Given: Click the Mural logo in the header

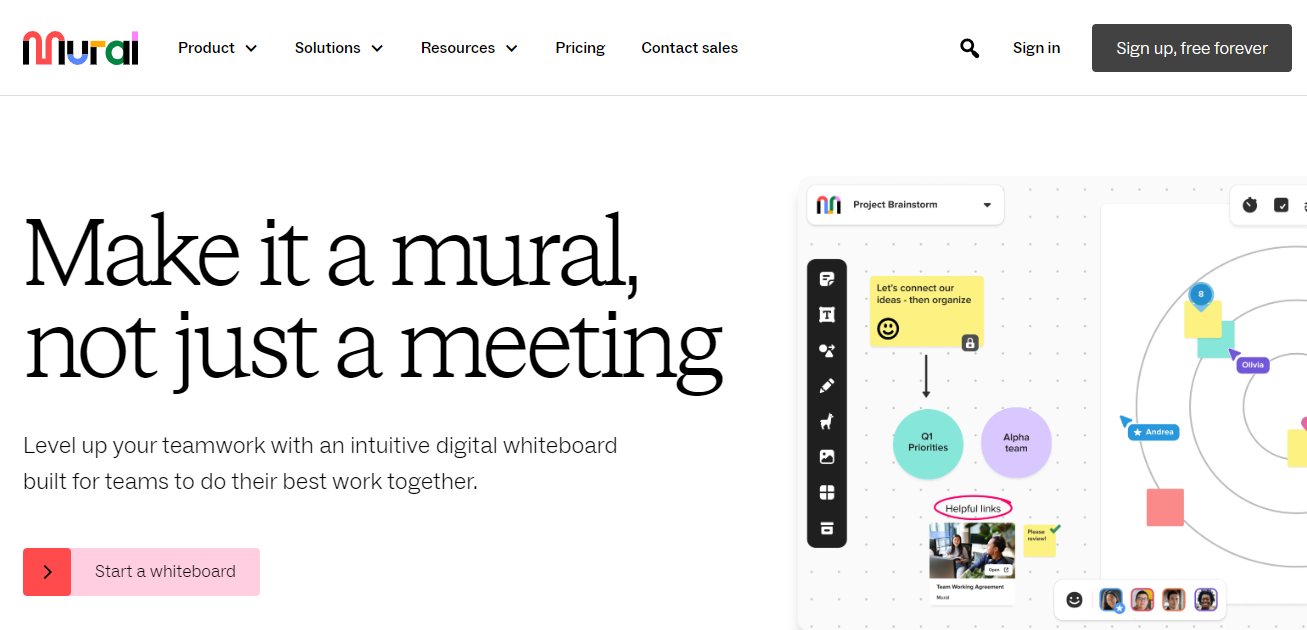Looking at the screenshot, I should pos(80,48).
